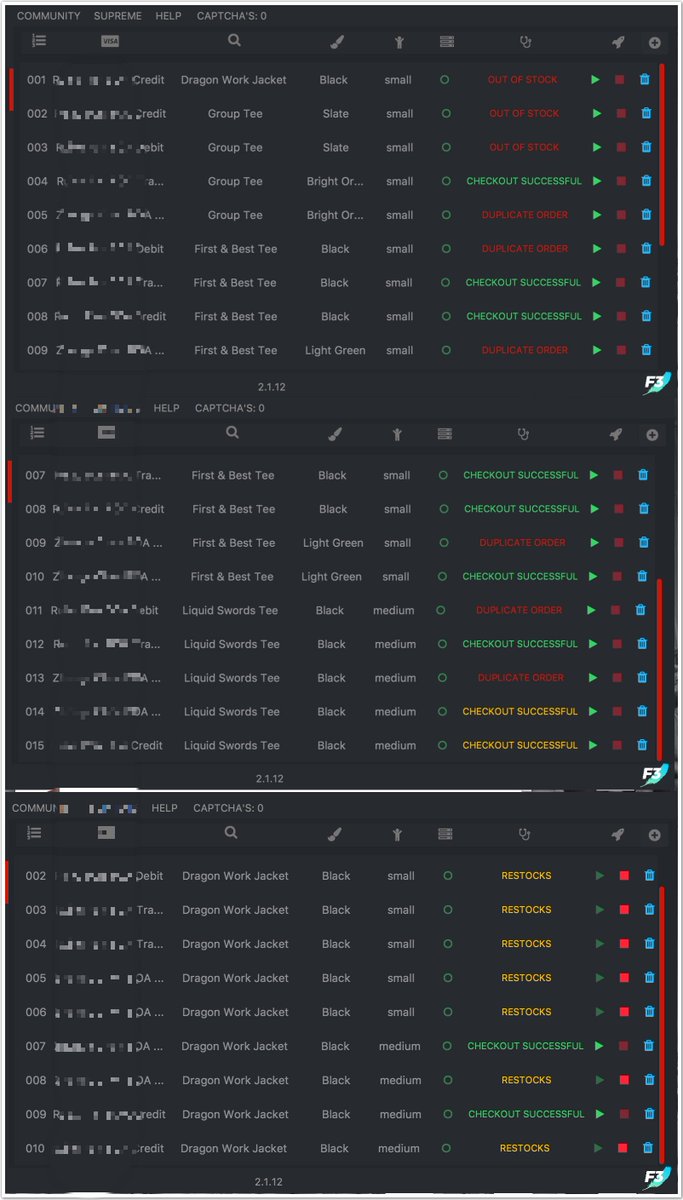
Task: Delete task 010 First & Best Tee
Action: [x=642, y=576]
